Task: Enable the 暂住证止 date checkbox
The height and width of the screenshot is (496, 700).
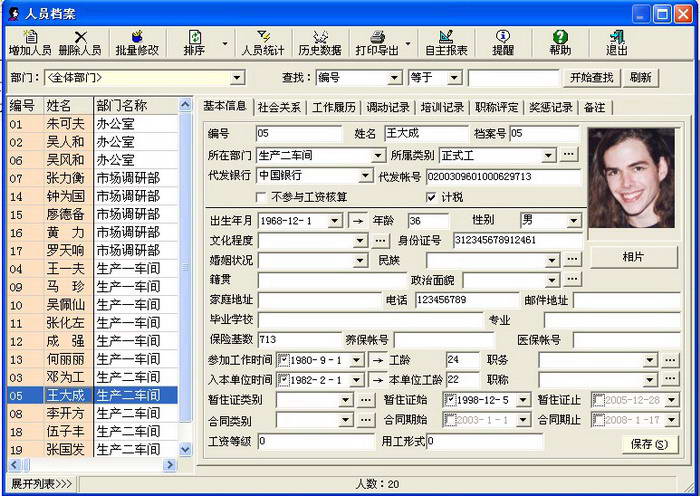Action: (x=598, y=400)
